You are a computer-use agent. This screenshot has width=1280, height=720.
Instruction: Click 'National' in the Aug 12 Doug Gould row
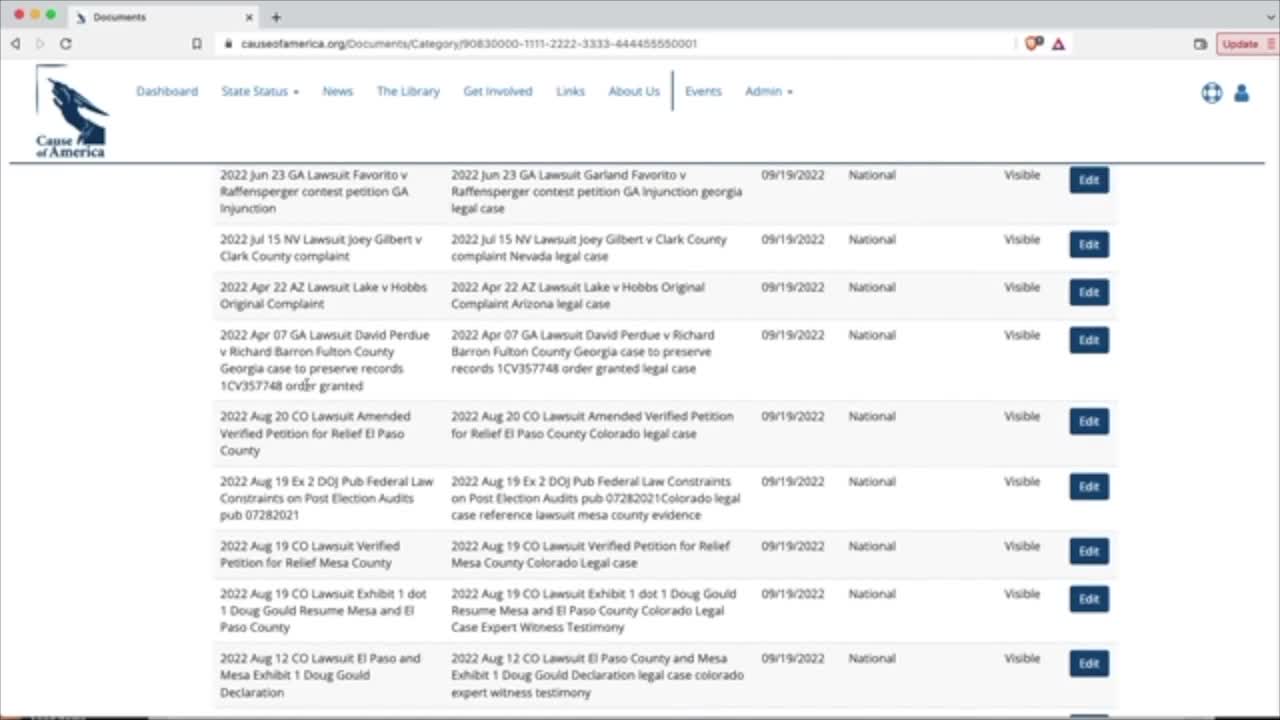pos(872,658)
